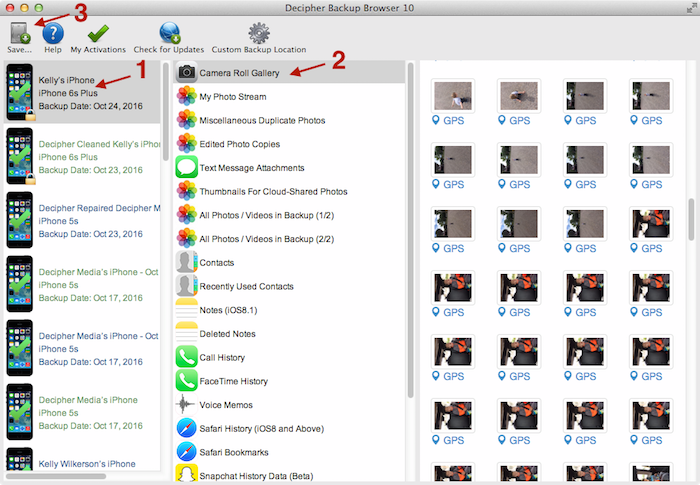Click the Deleted Notes notepad icon
The height and width of the screenshot is (485, 700).
point(187,333)
